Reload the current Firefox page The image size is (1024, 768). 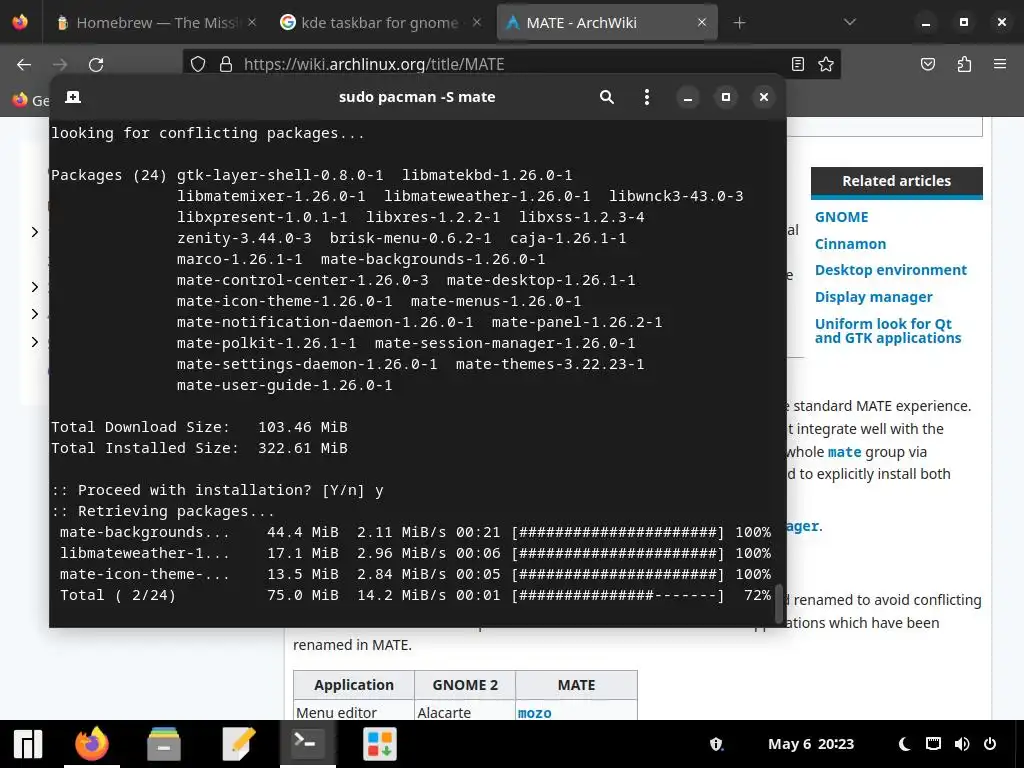click(96, 64)
